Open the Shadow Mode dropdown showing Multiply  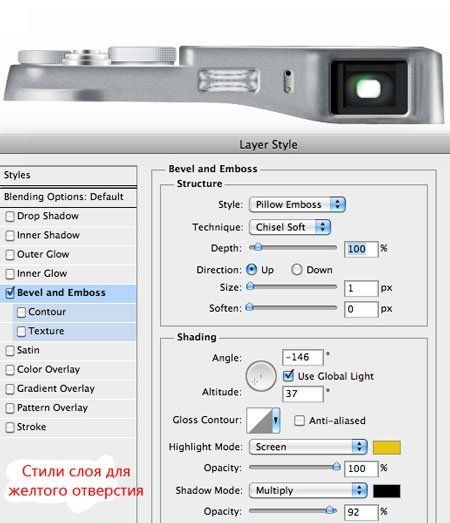[308, 491]
